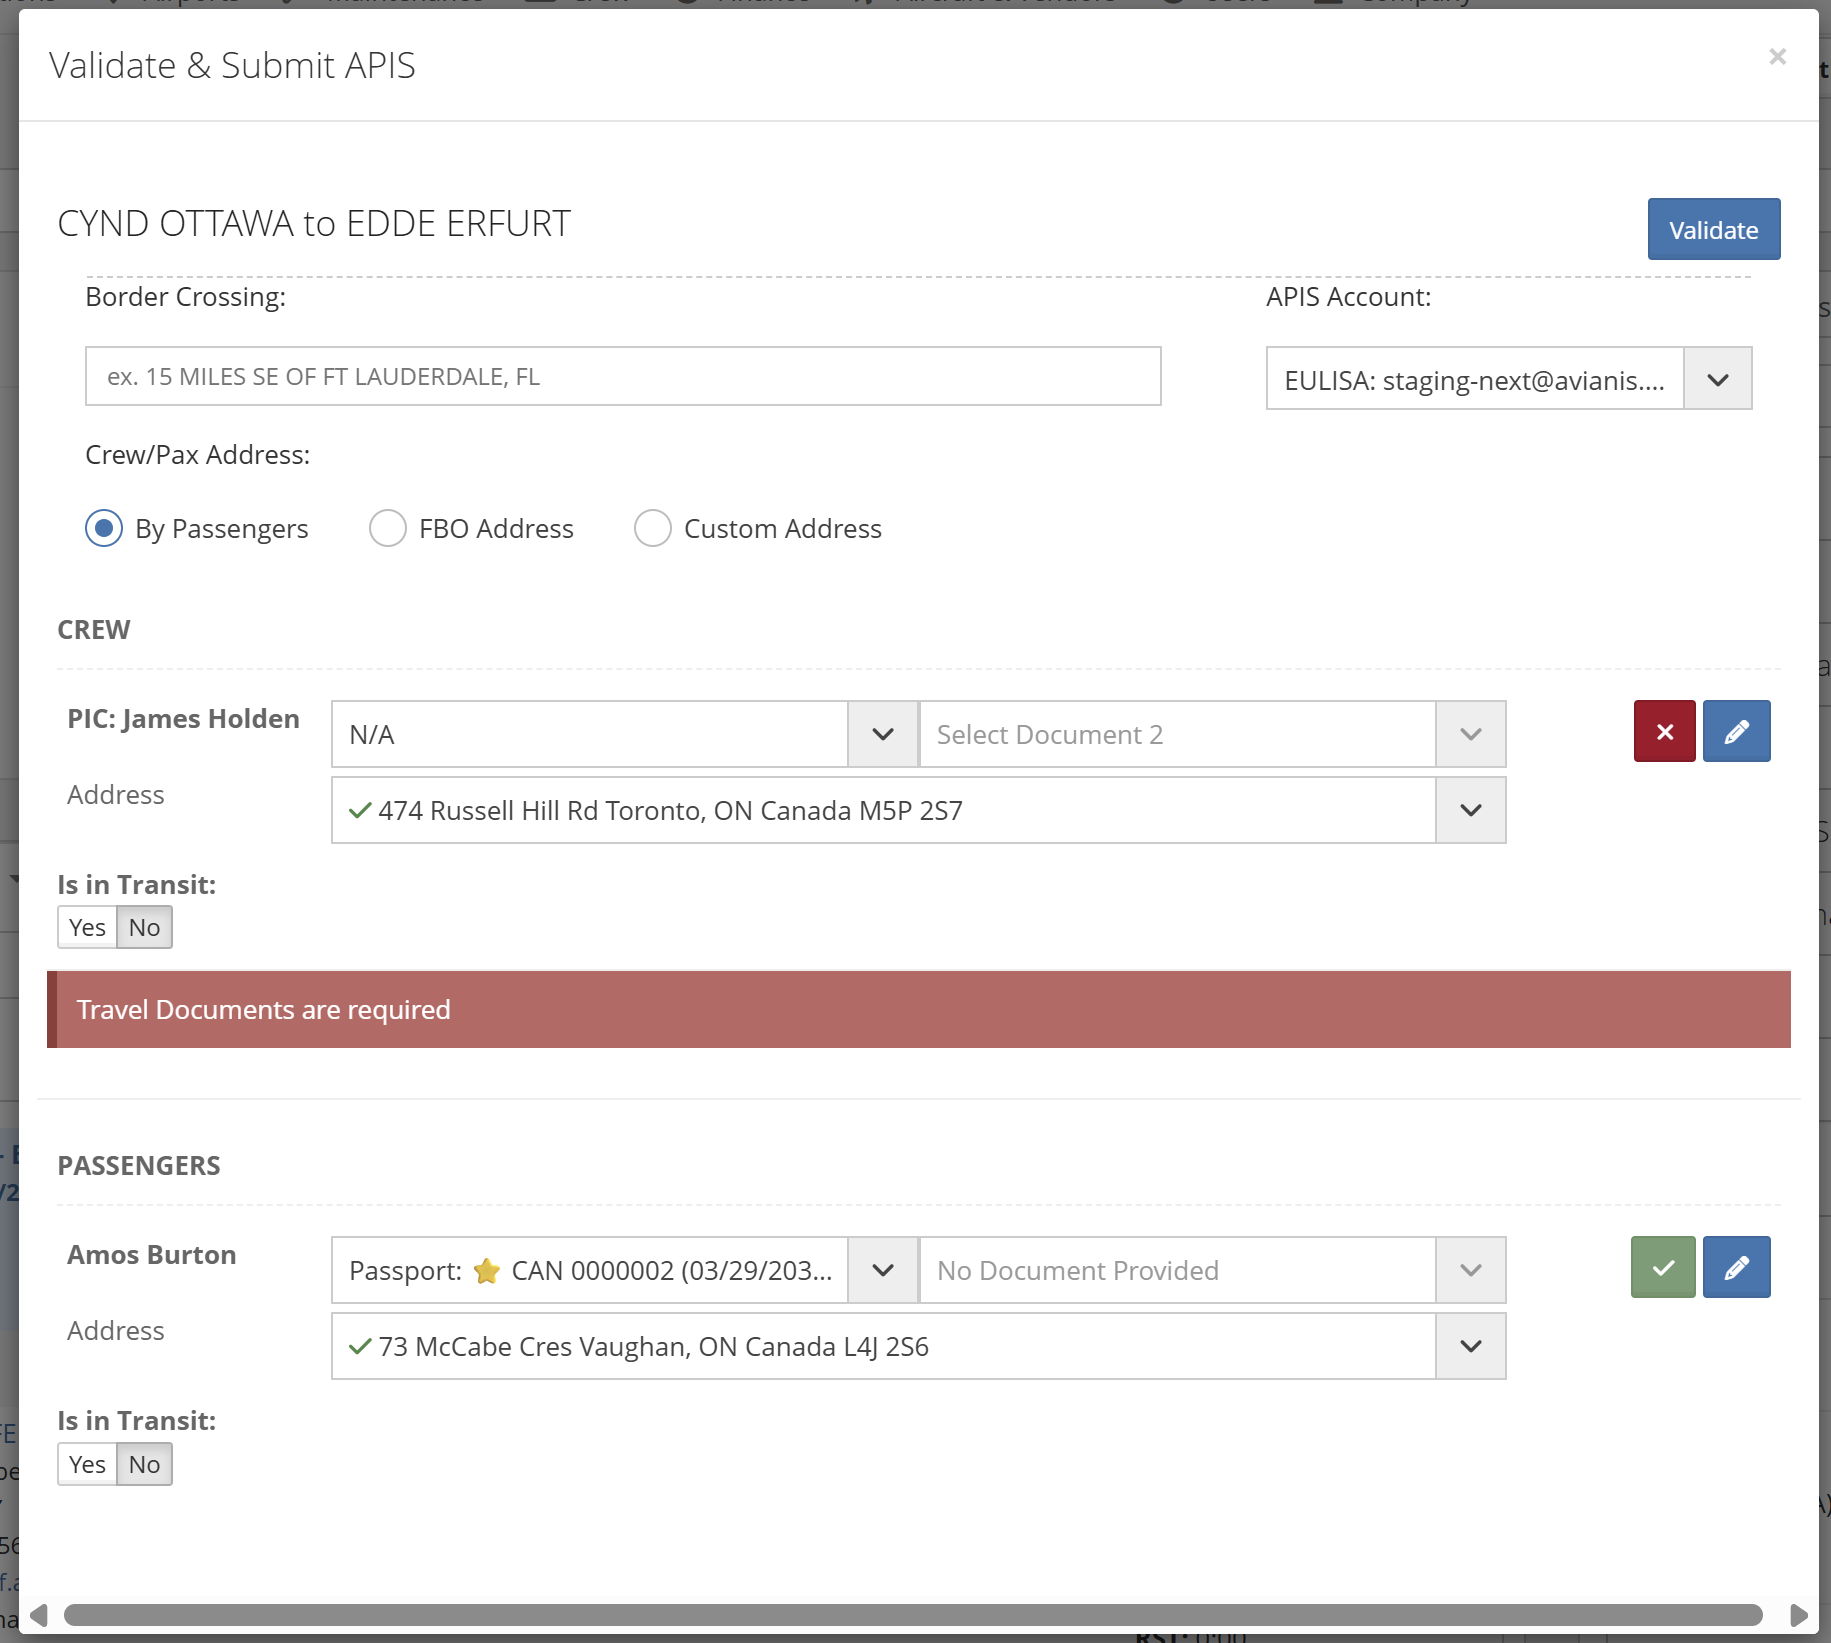The height and width of the screenshot is (1643, 1831).
Task: Set Amos Burton transit to No
Action: [144, 1465]
